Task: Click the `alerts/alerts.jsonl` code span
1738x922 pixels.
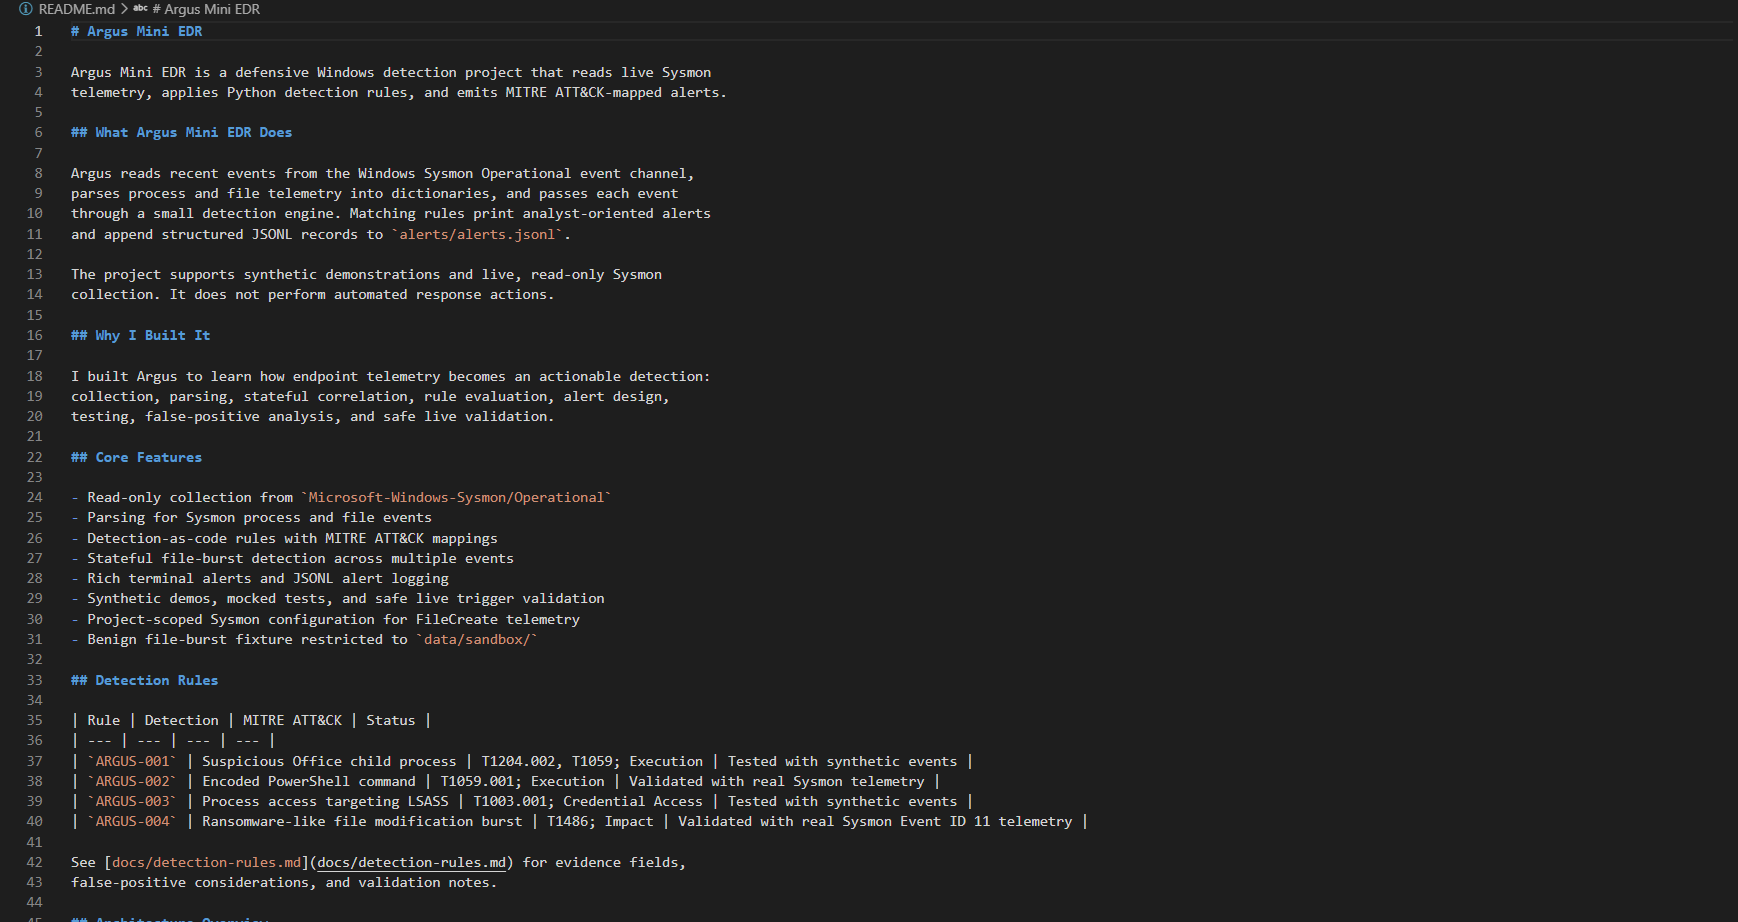Action: click(x=477, y=234)
